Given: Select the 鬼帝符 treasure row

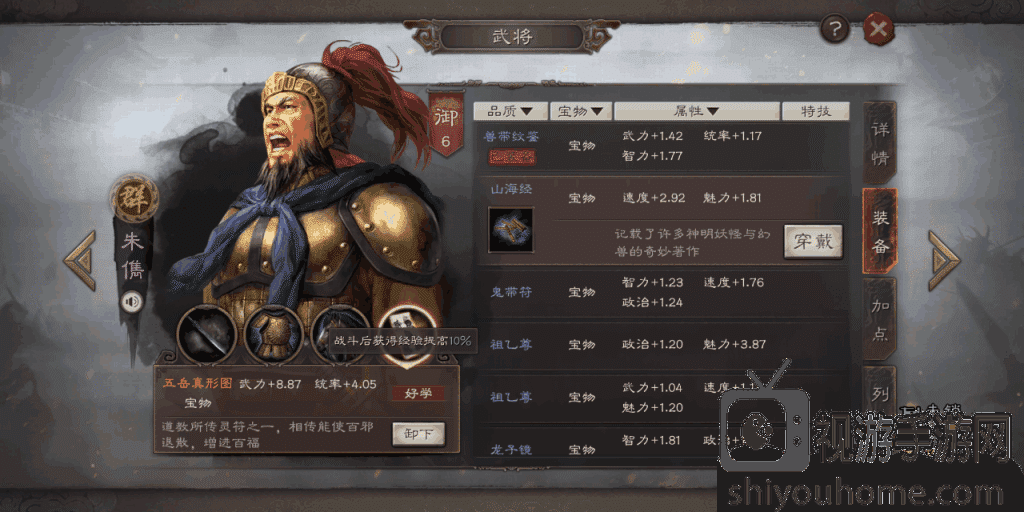Looking at the screenshot, I should (662, 292).
